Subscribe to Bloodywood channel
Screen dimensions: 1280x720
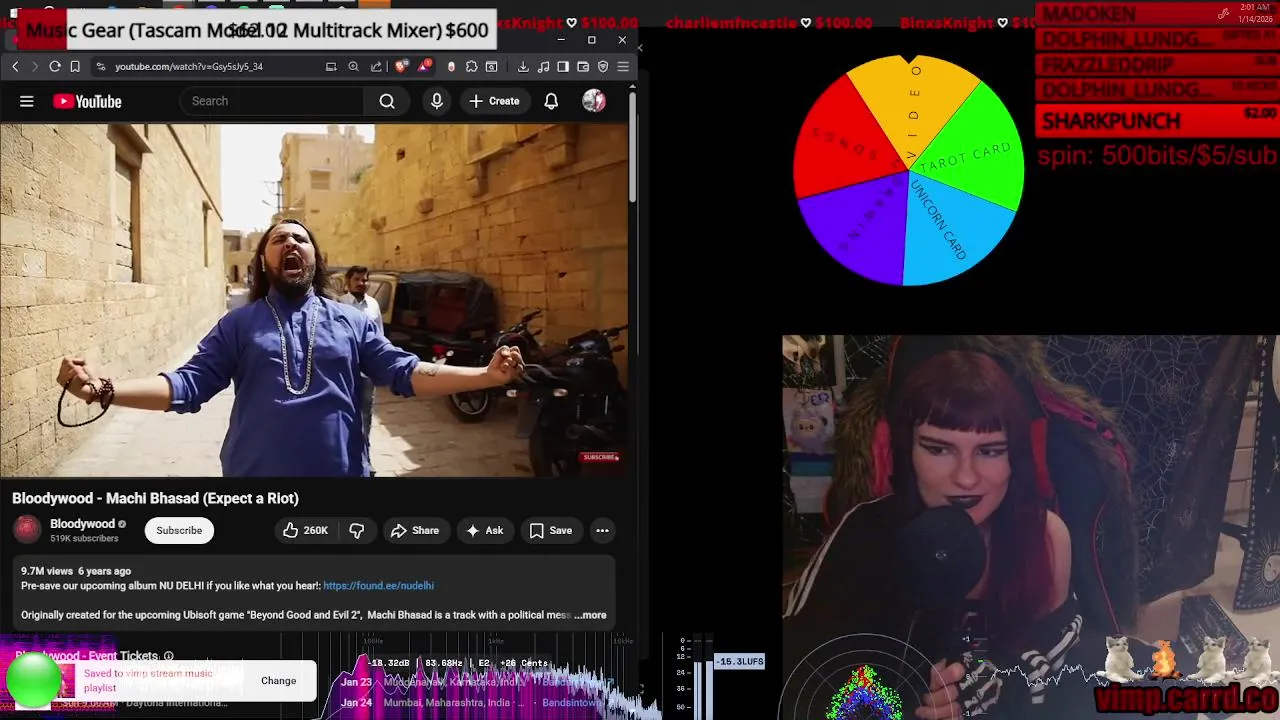click(179, 530)
